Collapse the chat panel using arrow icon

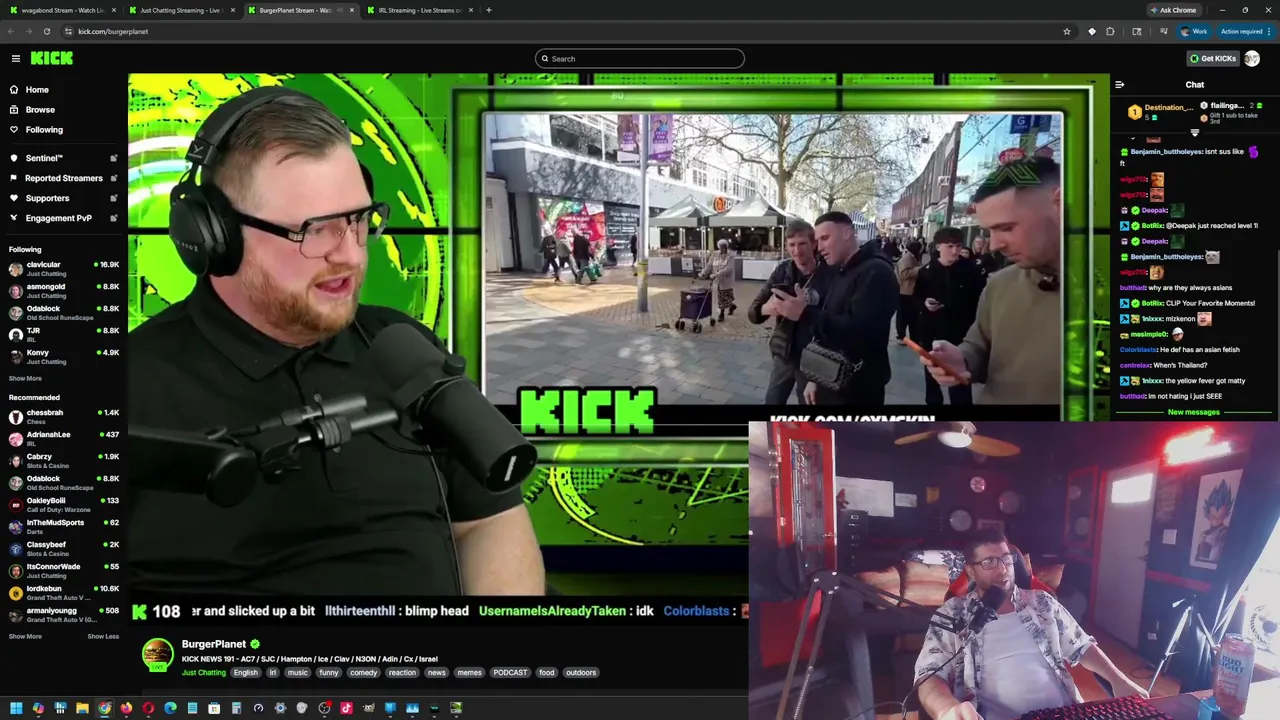[1120, 85]
